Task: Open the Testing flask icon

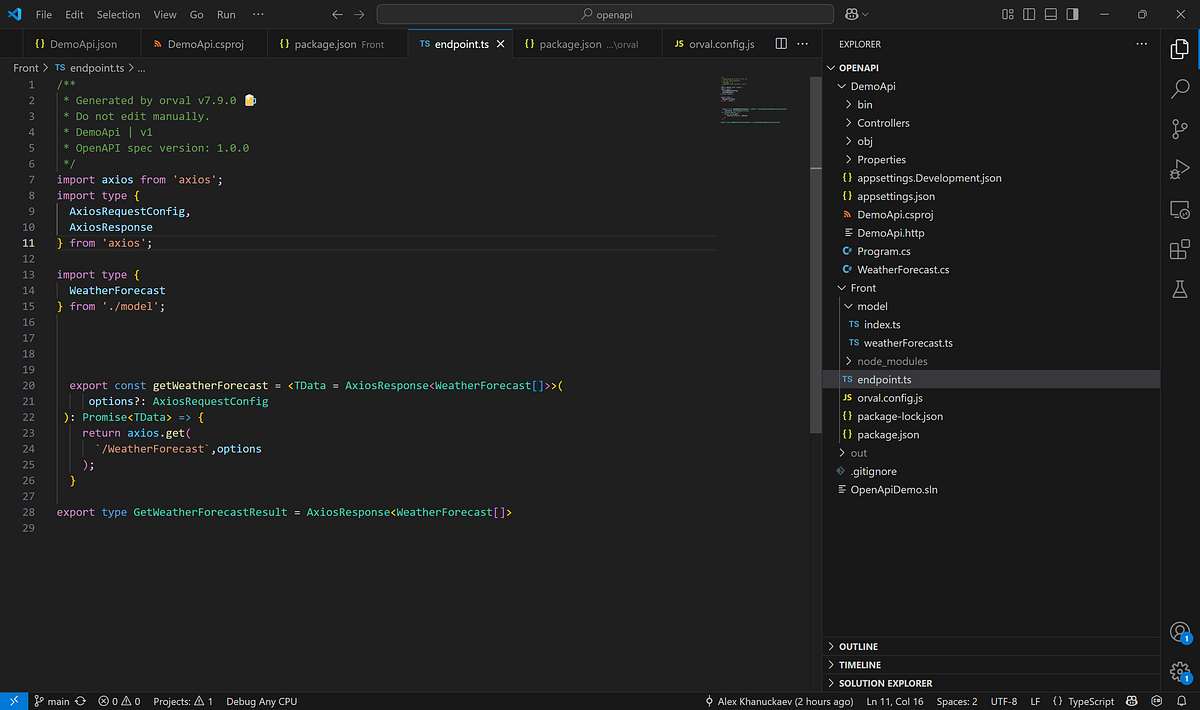Action: (x=1180, y=289)
